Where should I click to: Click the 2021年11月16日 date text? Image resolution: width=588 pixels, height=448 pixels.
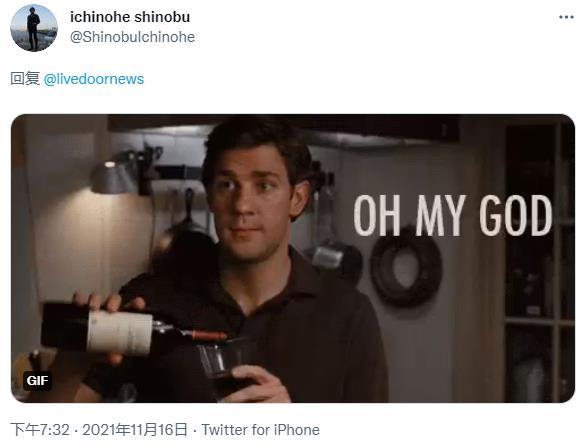tap(135, 430)
